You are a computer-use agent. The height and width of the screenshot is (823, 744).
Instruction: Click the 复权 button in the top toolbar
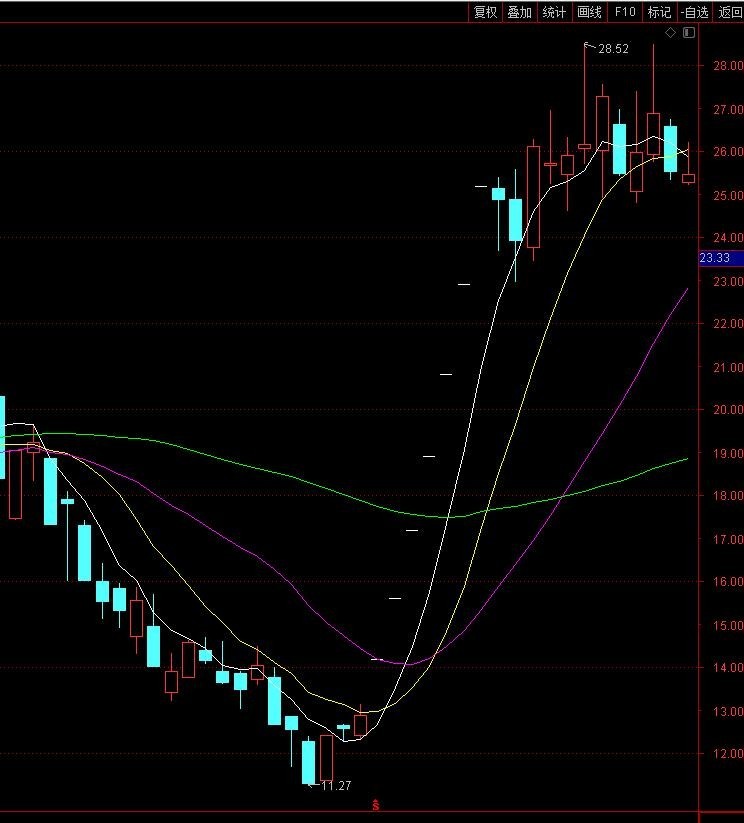(x=485, y=12)
